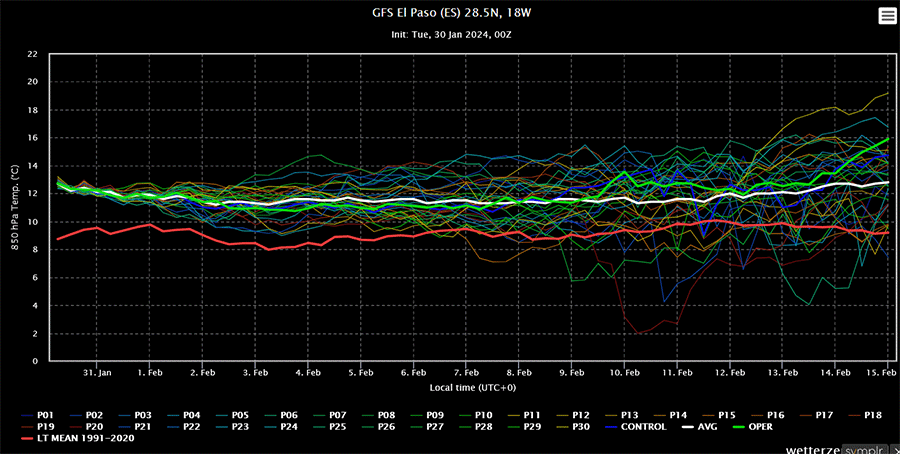Open the chart hamburger menu
This screenshot has width=900, height=454.
(x=887, y=15)
